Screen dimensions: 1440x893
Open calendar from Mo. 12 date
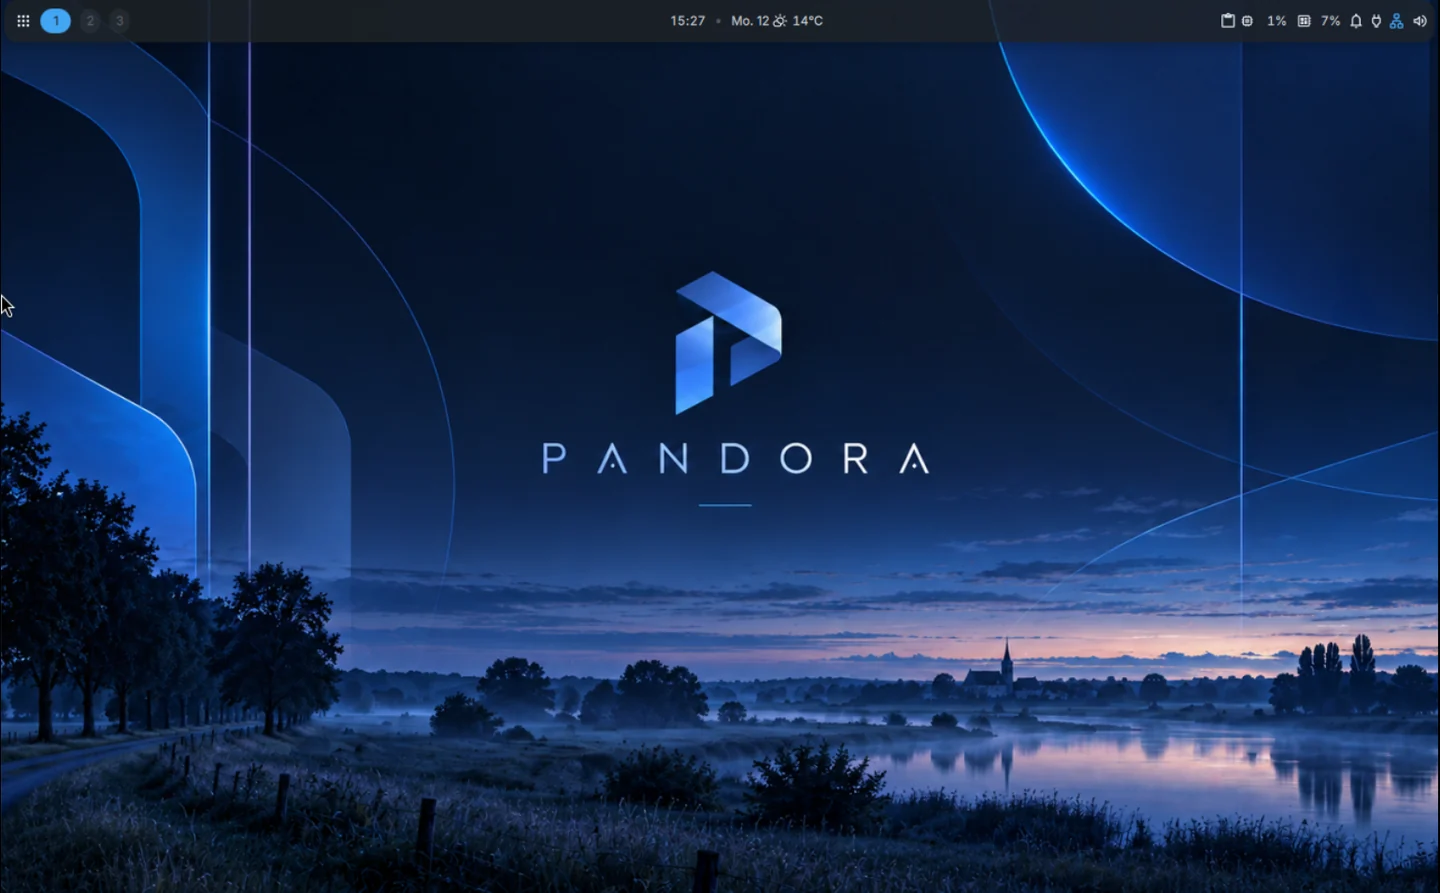(750, 20)
